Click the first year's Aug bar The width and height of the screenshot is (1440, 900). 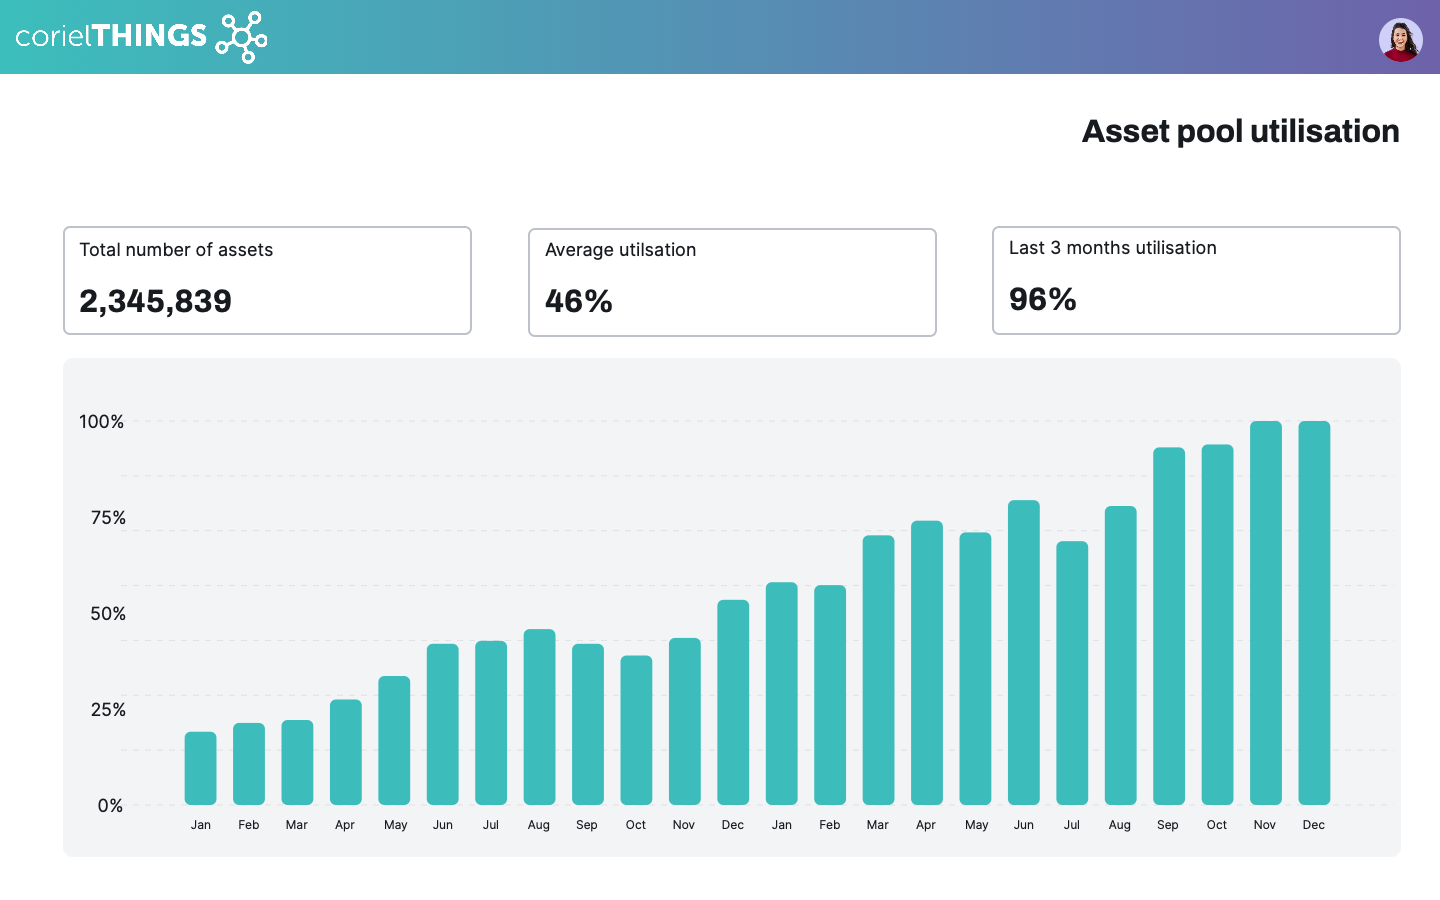[x=539, y=716]
